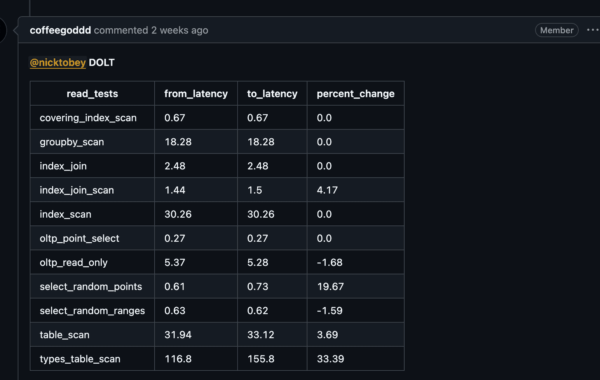Screen dimensions: 600x380
Task: Click the select_random_points value 19.67
Action: [331, 287]
